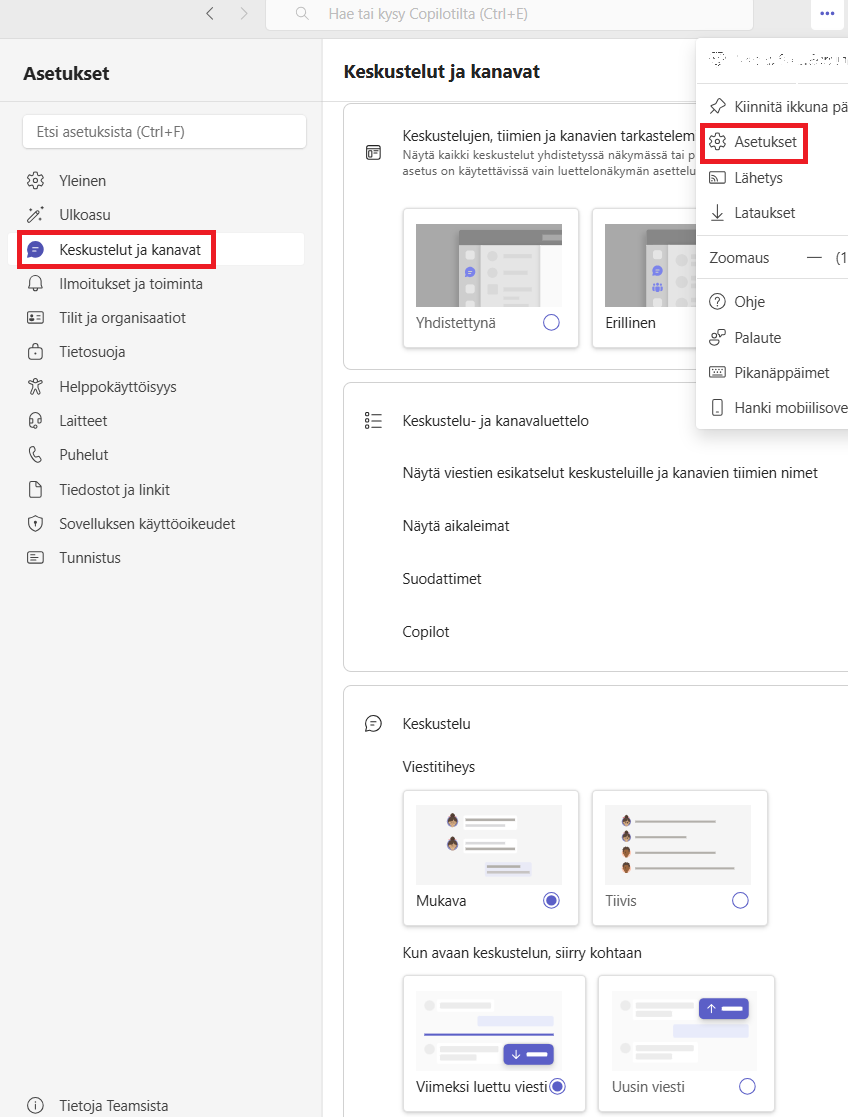The width and height of the screenshot is (848, 1117).
Task: Click the search magnifier icon
Action: (x=302, y=14)
